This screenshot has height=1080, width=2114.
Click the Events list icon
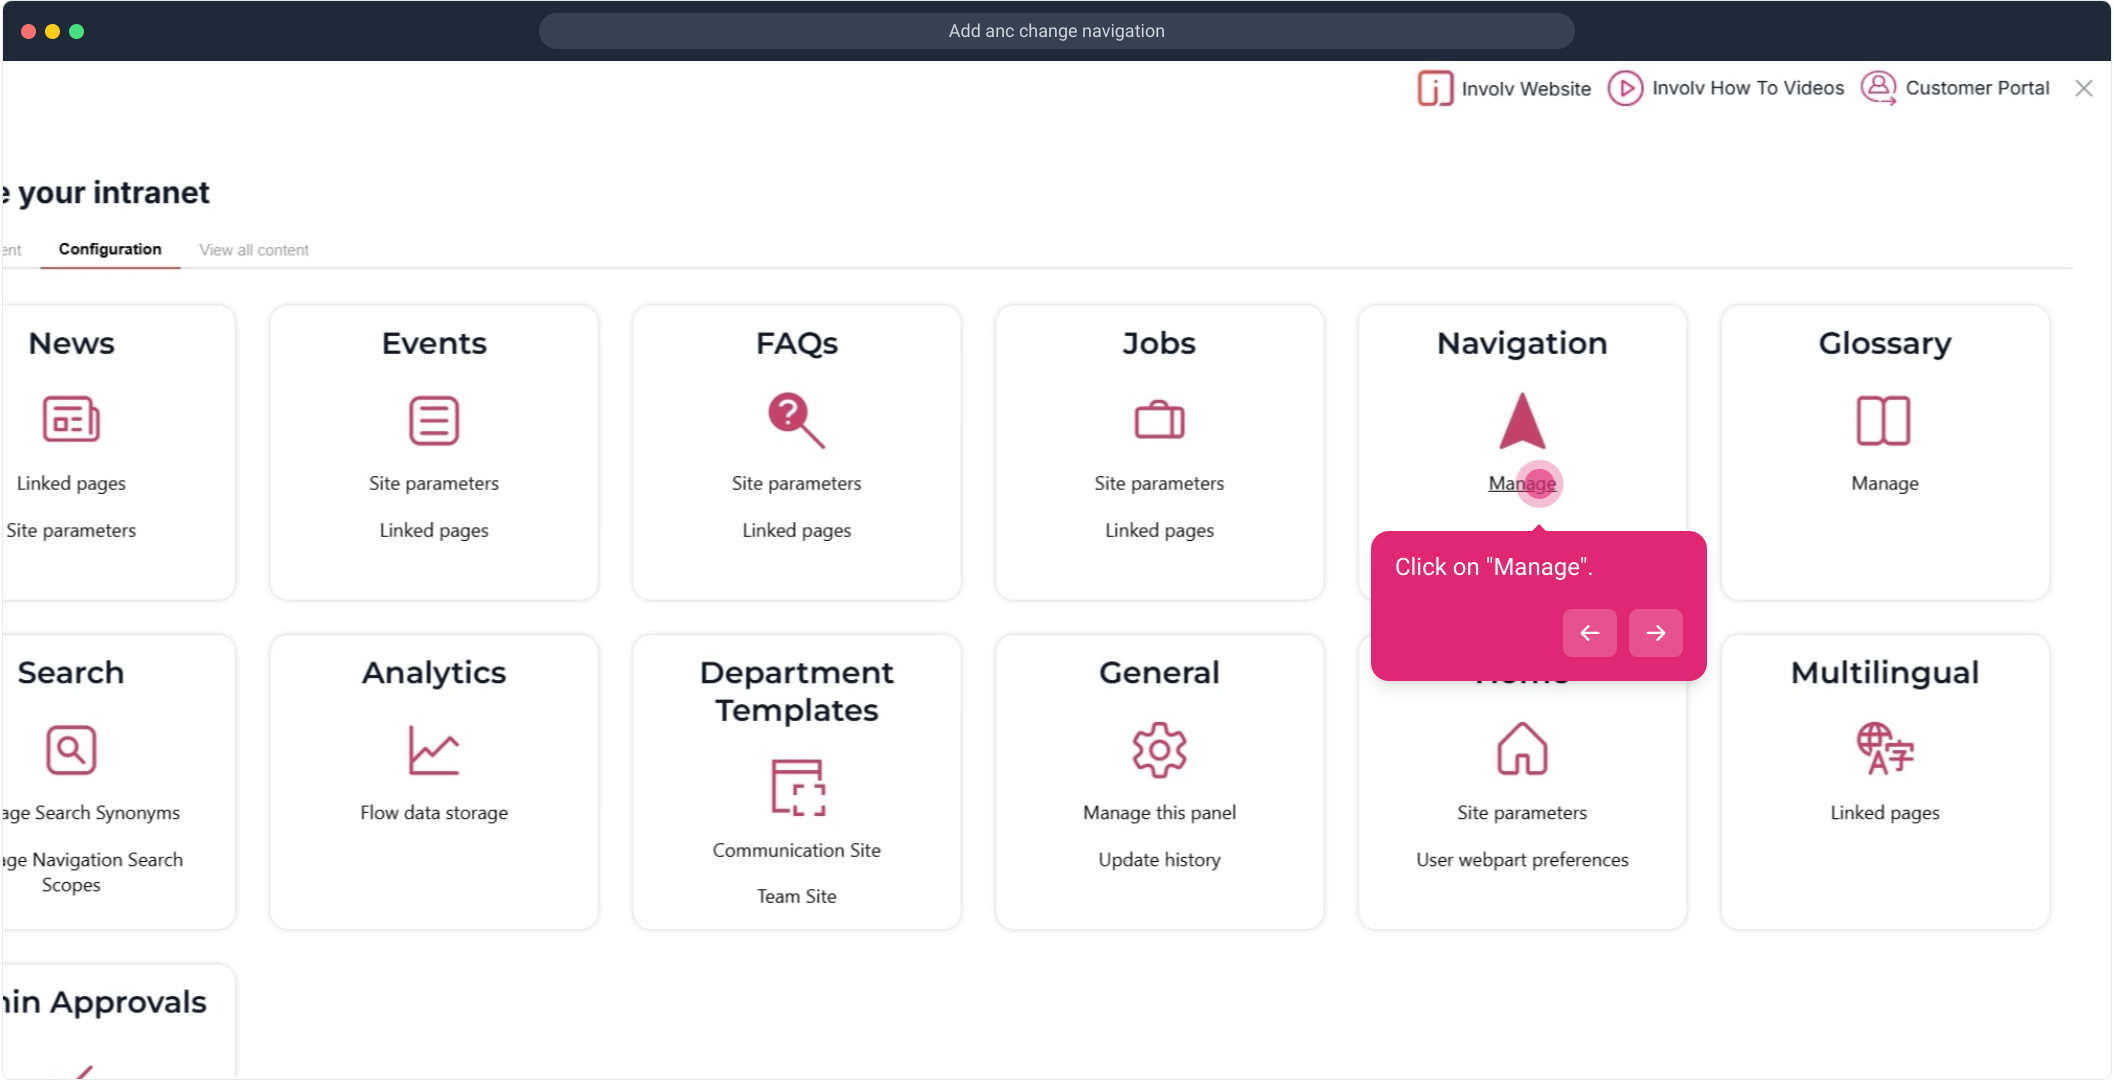click(434, 420)
